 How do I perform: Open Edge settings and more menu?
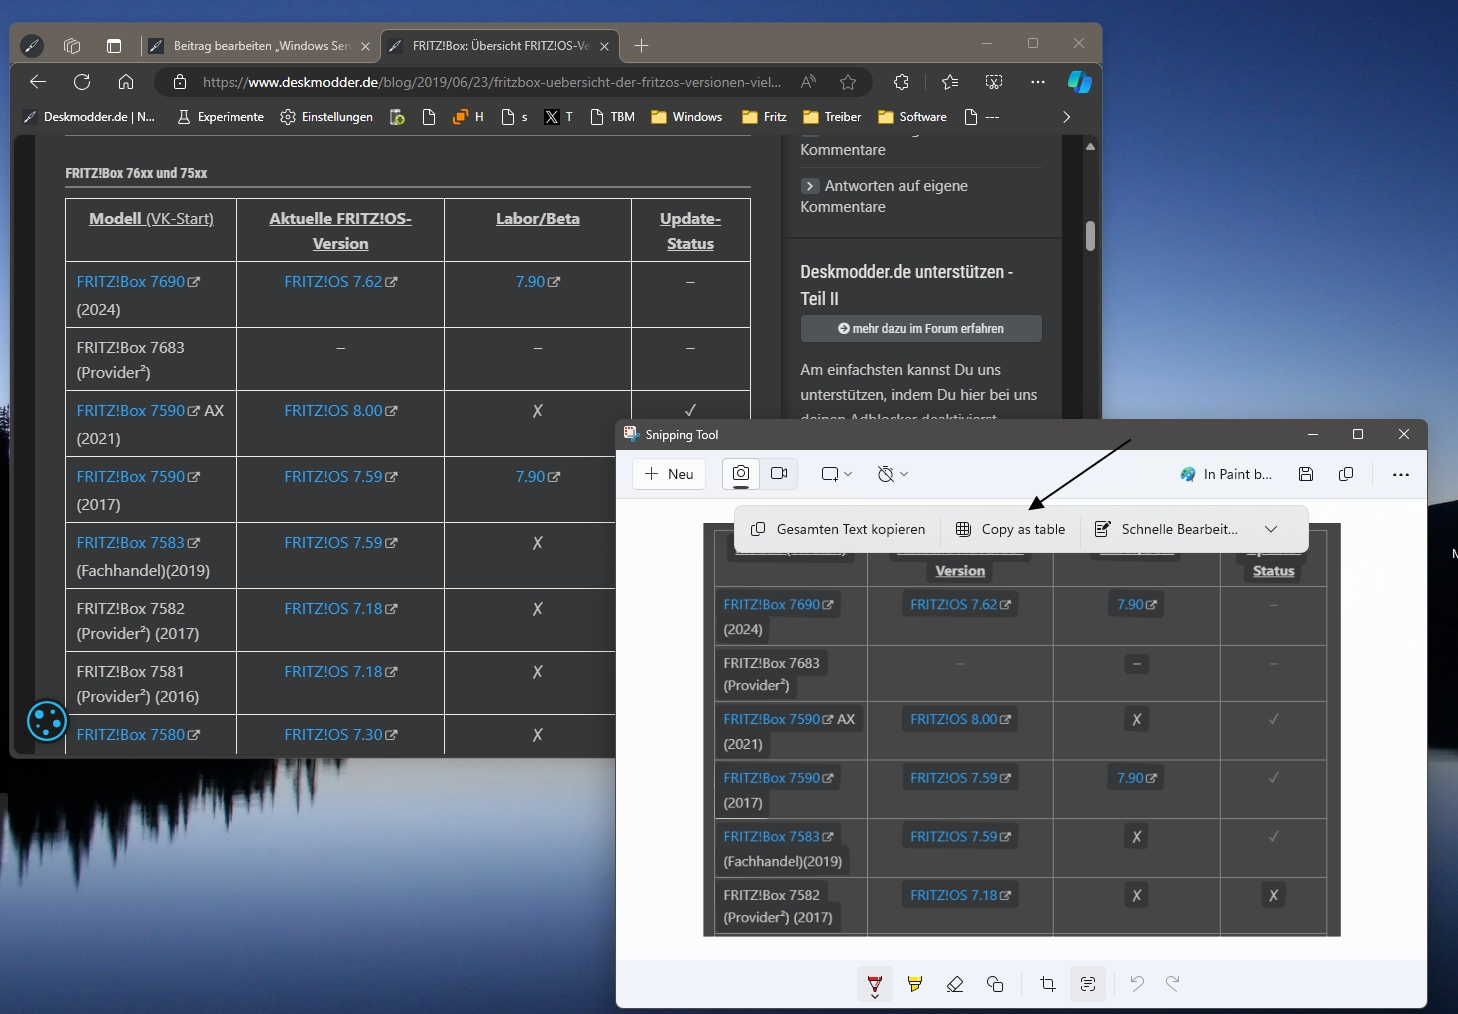1038,82
